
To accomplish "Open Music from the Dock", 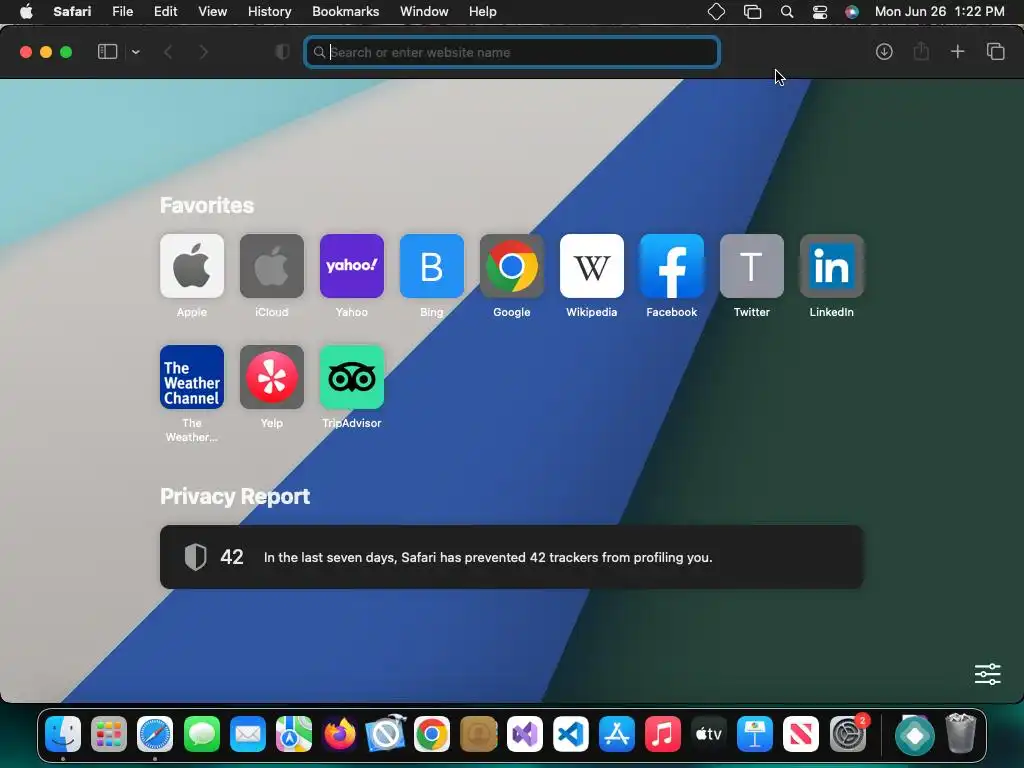I will (x=663, y=734).
